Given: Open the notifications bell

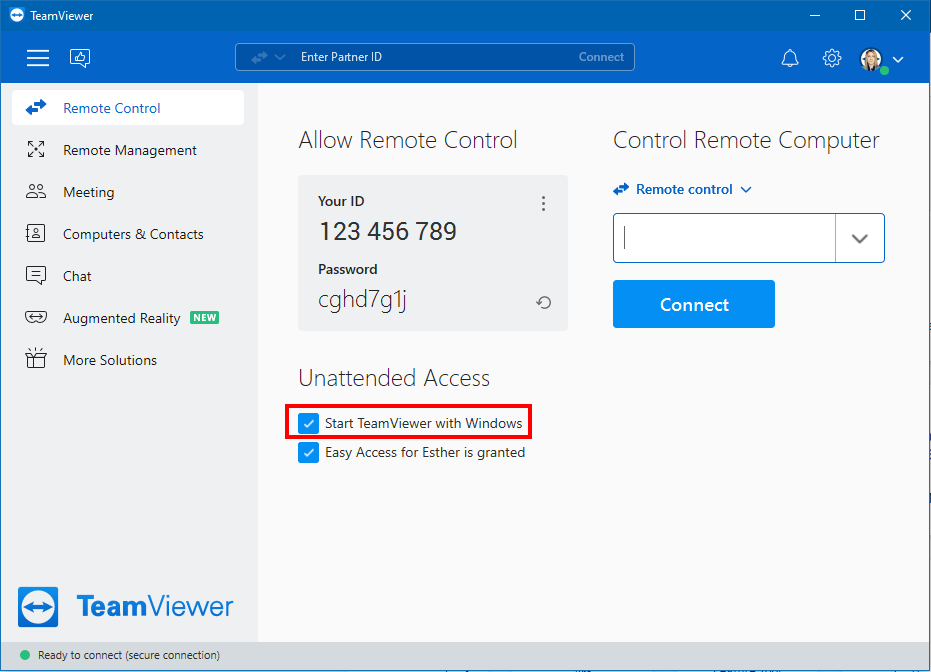Looking at the screenshot, I should [790, 58].
